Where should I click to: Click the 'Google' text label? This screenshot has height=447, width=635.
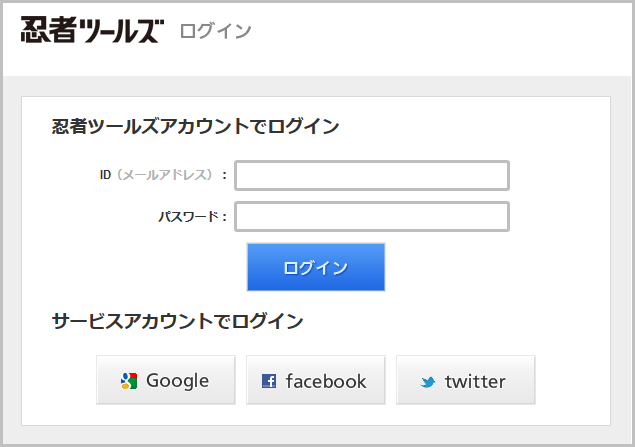point(177,381)
